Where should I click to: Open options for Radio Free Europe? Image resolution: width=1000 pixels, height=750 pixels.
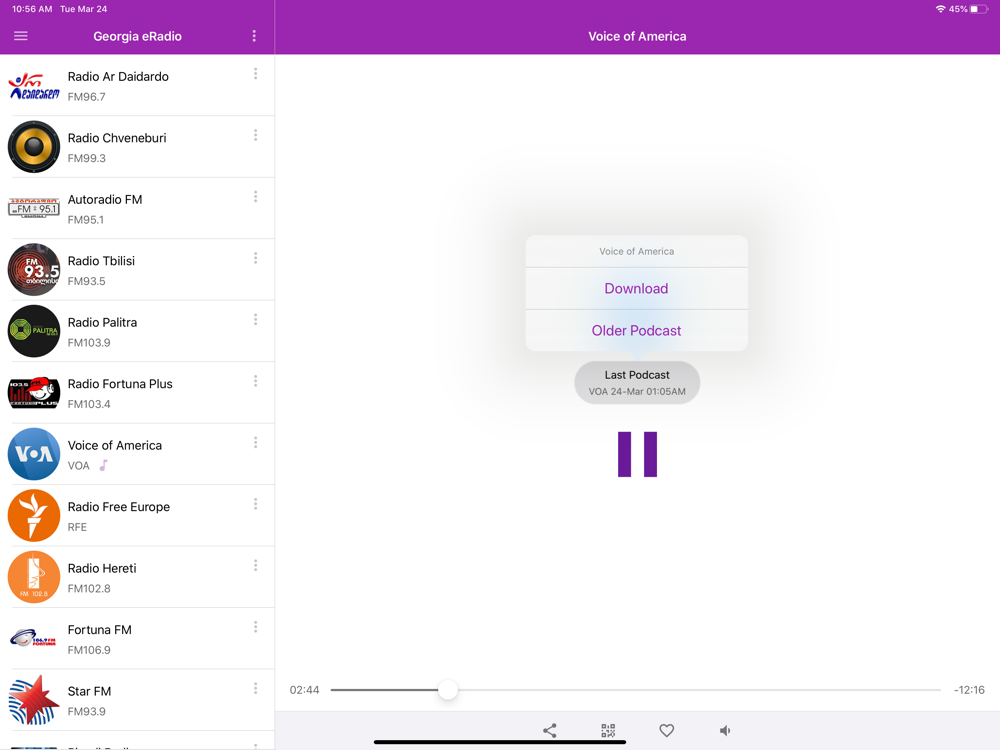[x=256, y=504]
